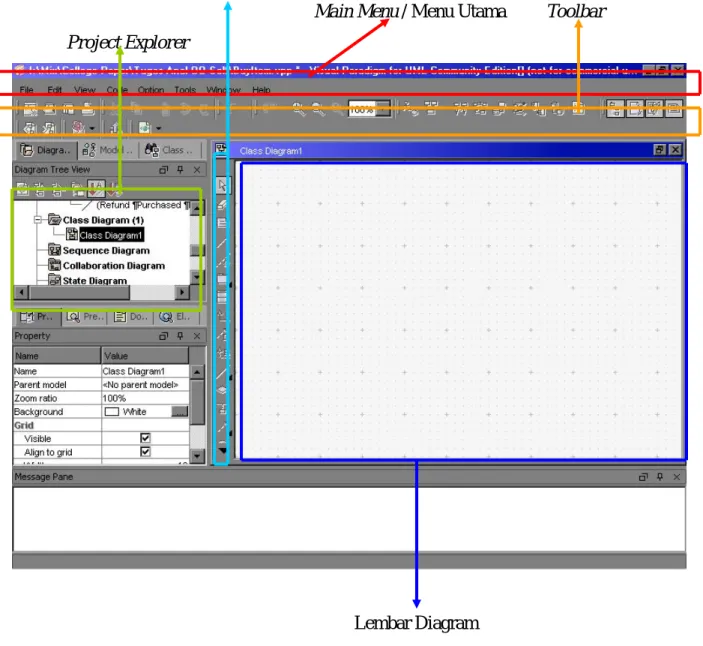Click the sort by type icon in tree toolbar
The image size is (703, 646).
point(113,189)
